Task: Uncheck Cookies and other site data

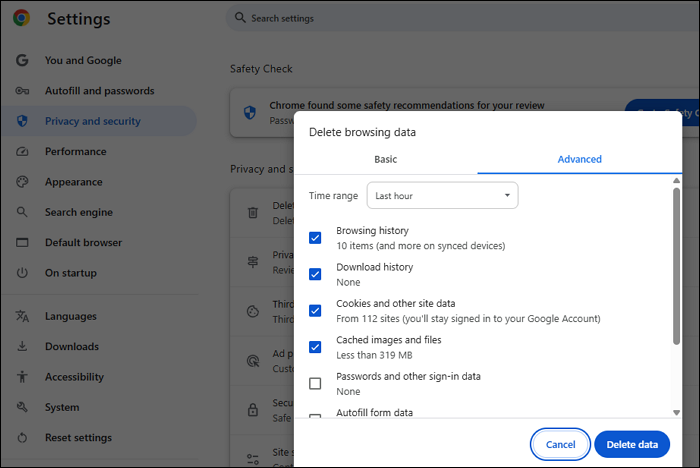Action: 315,310
